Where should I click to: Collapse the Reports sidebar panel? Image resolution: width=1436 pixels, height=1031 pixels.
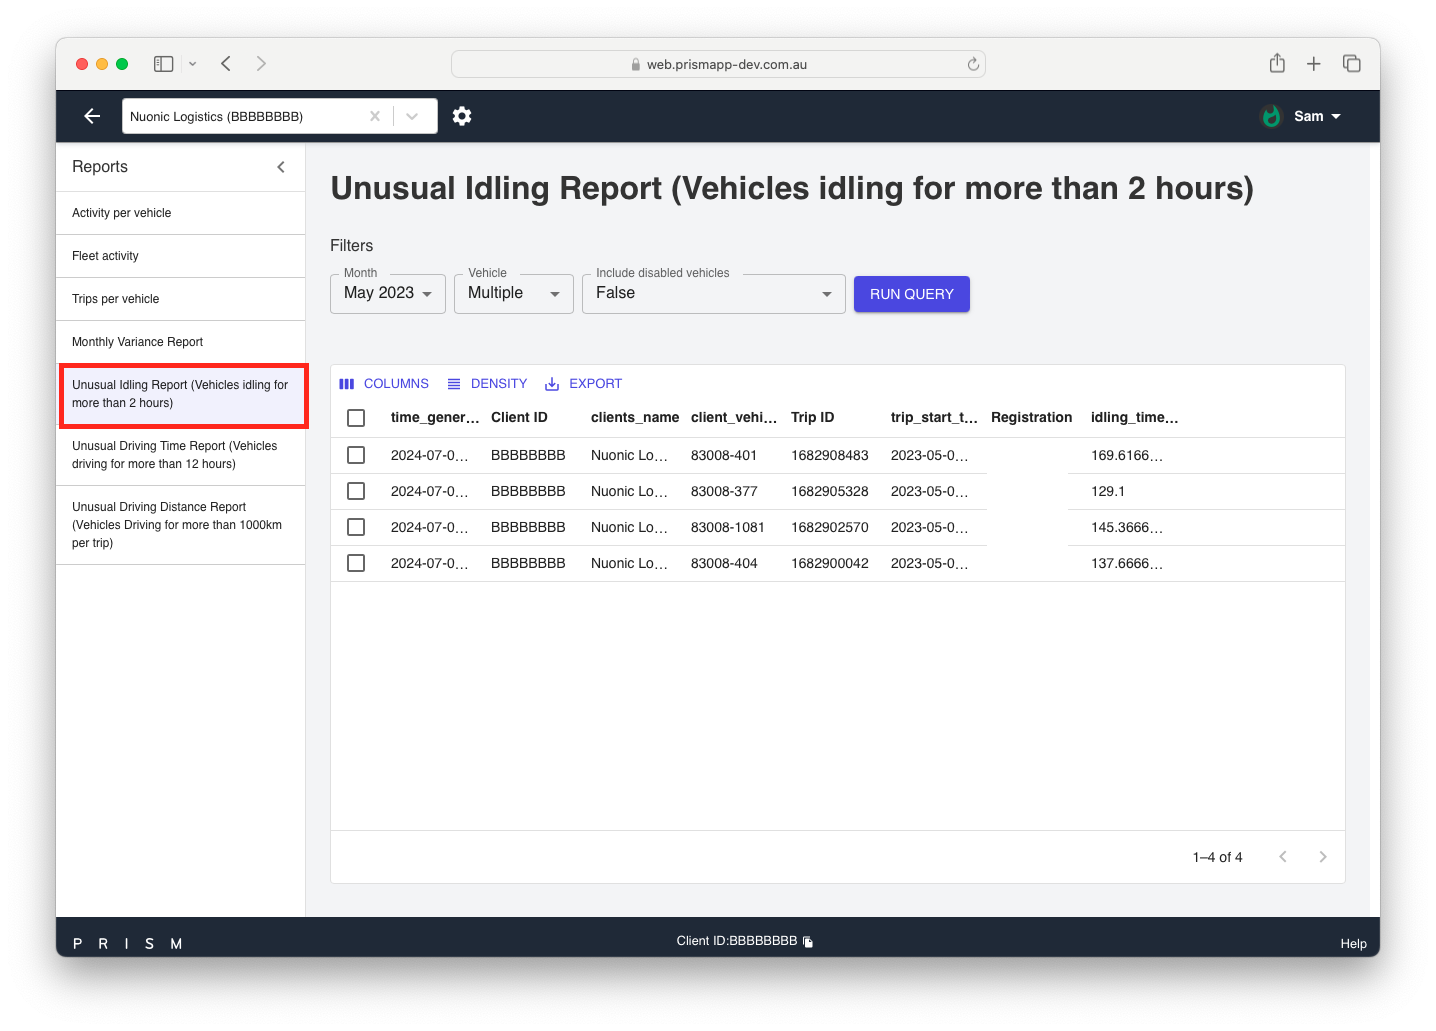(x=281, y=167)
